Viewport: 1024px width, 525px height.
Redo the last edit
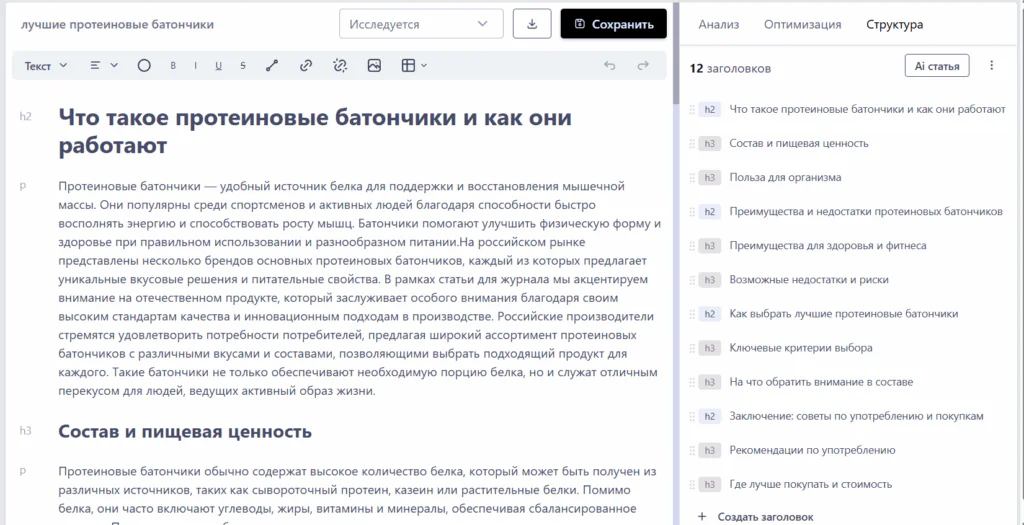(x=643, y=65)
